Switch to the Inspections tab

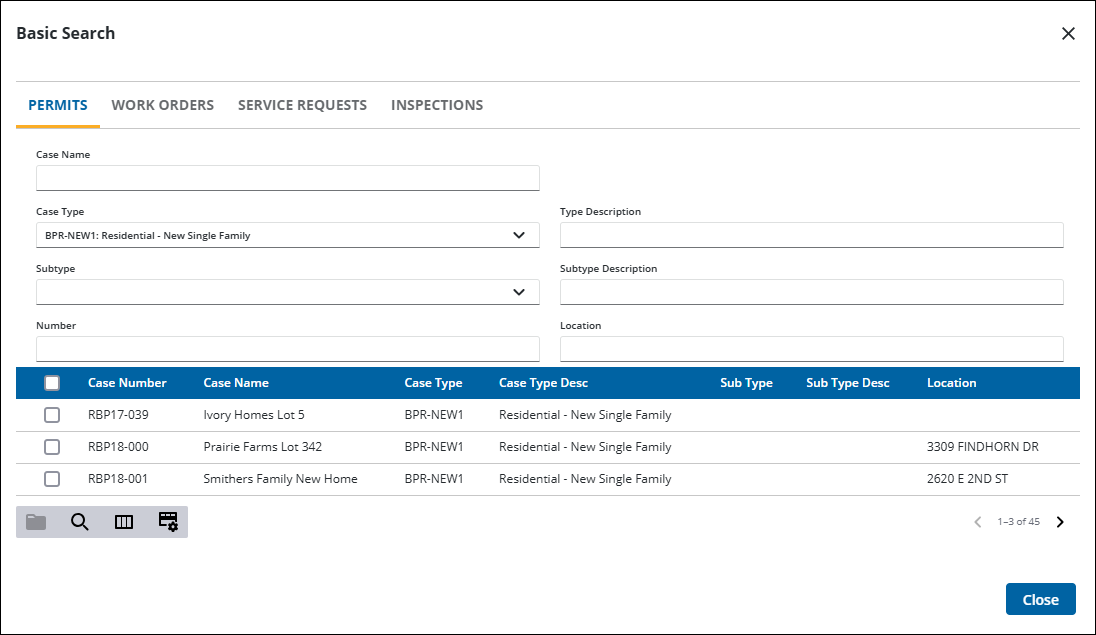(437, 105)
